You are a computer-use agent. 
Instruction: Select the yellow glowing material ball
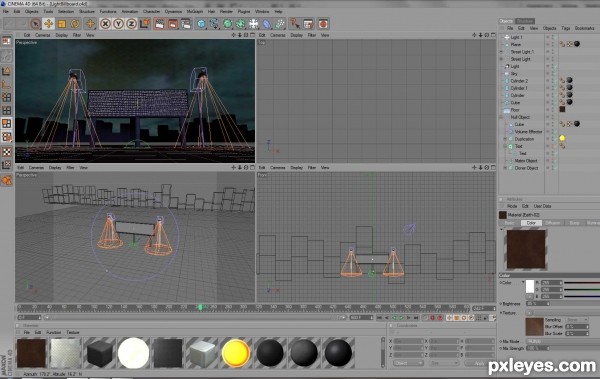(236, 353)
